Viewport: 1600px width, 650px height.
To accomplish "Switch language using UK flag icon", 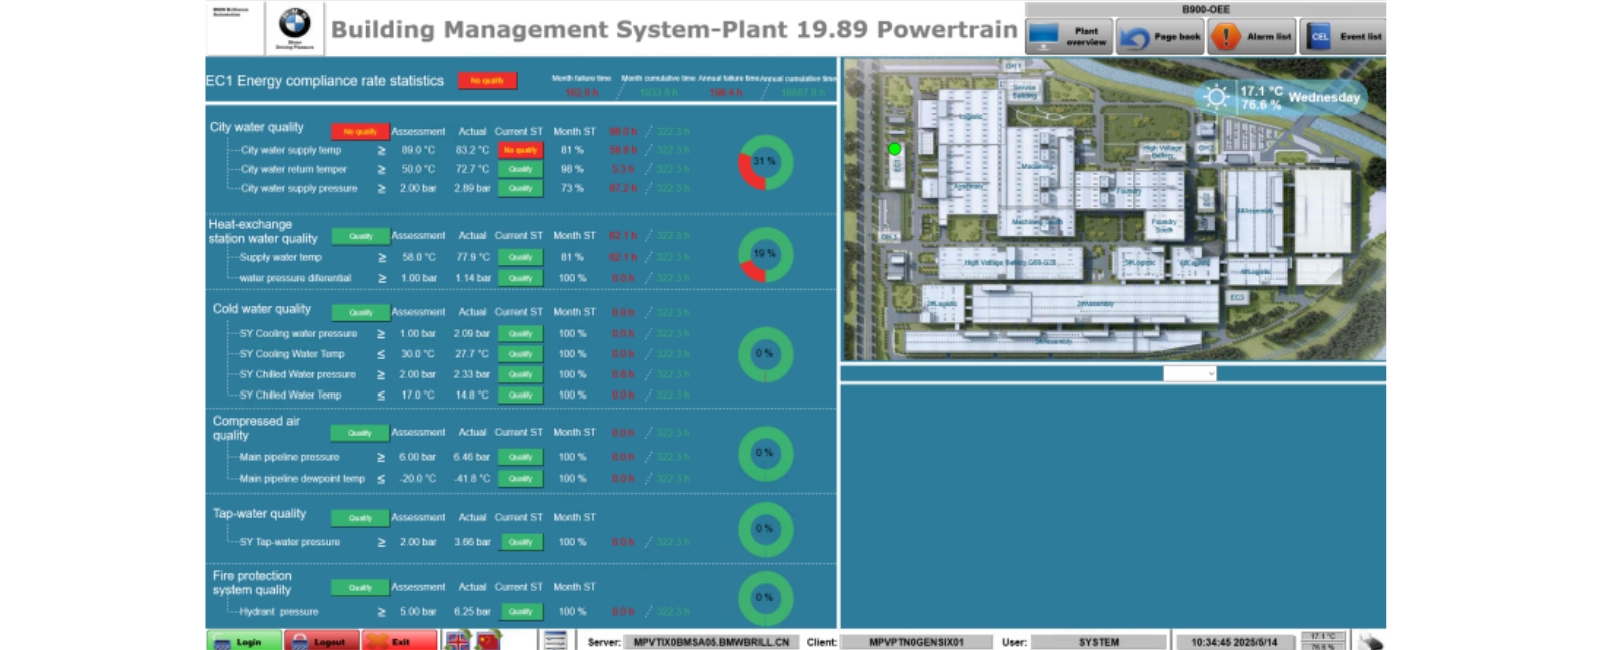I will coord(457,641).
